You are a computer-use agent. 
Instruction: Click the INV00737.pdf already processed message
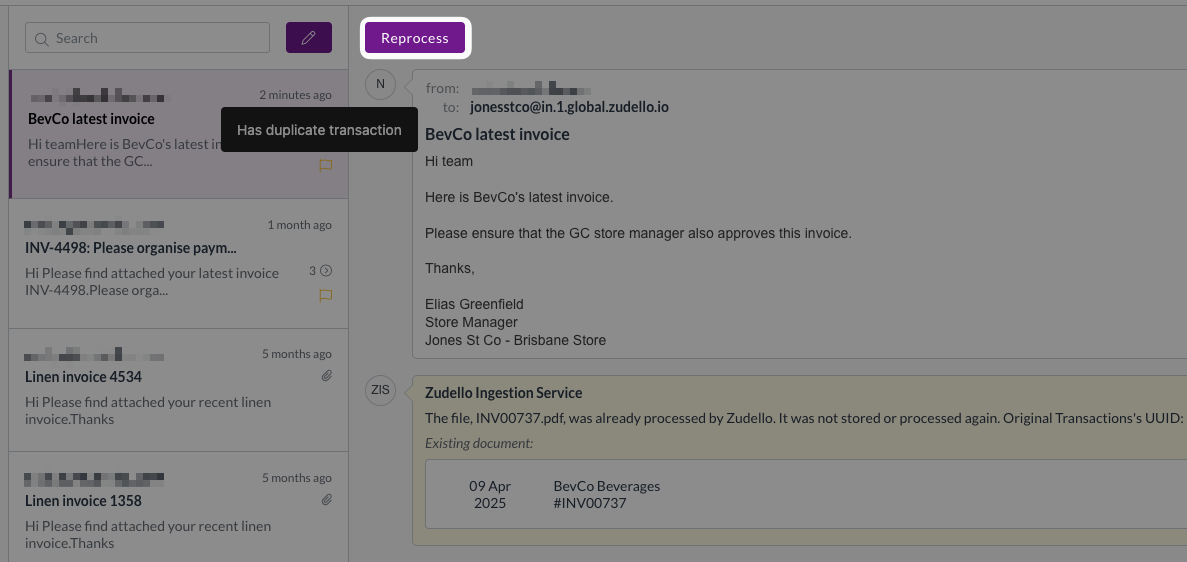[804, 418]
